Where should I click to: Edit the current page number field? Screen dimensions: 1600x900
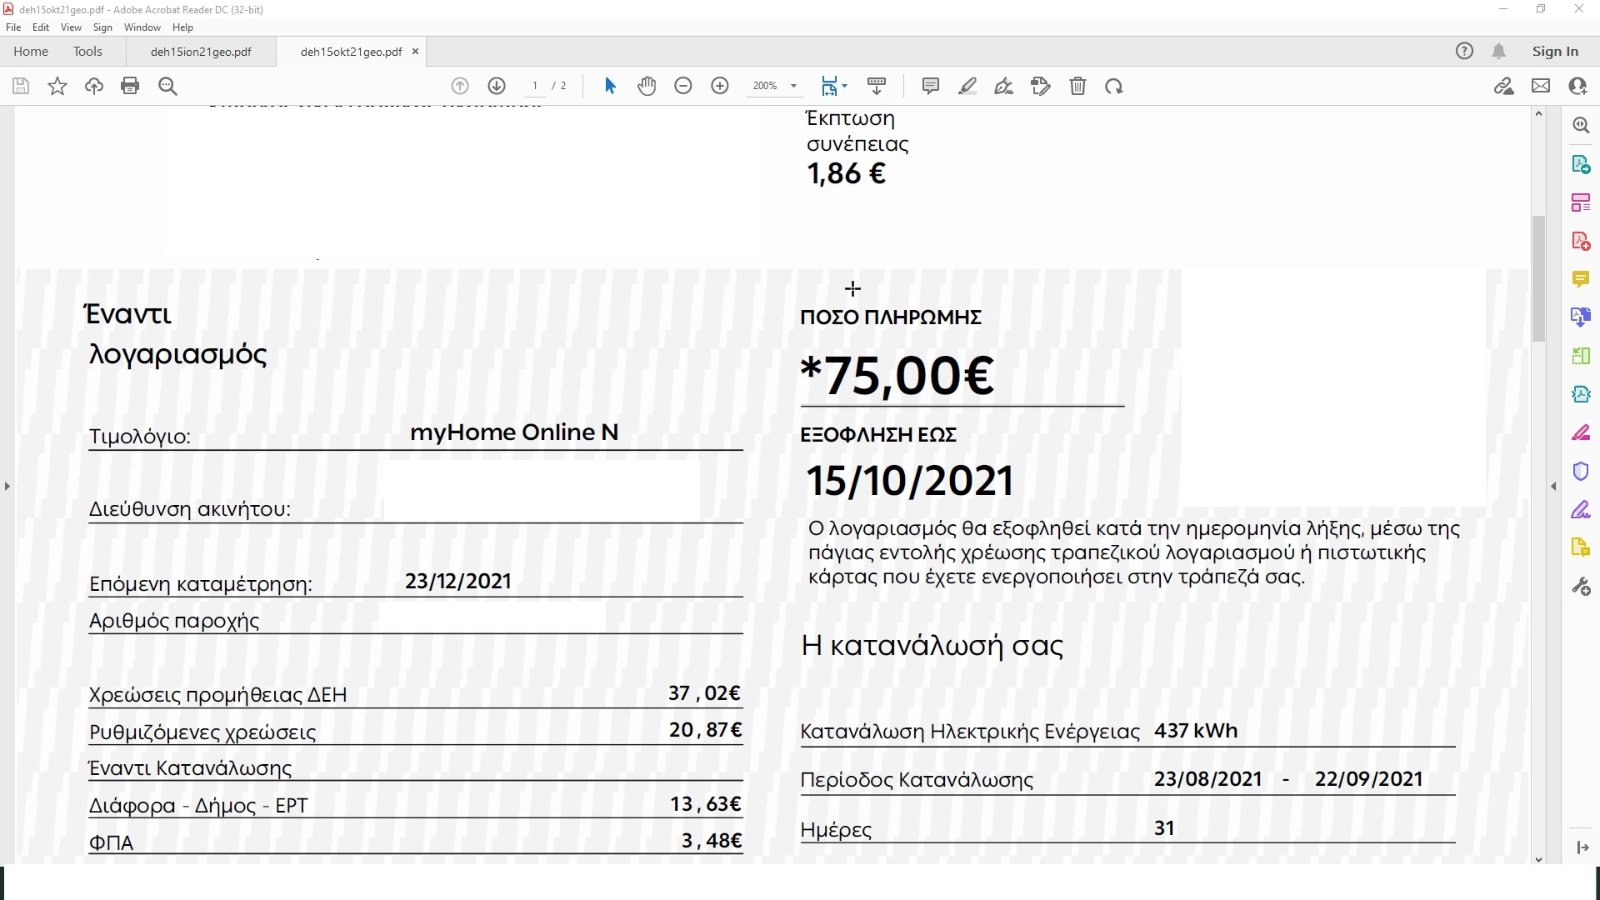pos(535,86)
